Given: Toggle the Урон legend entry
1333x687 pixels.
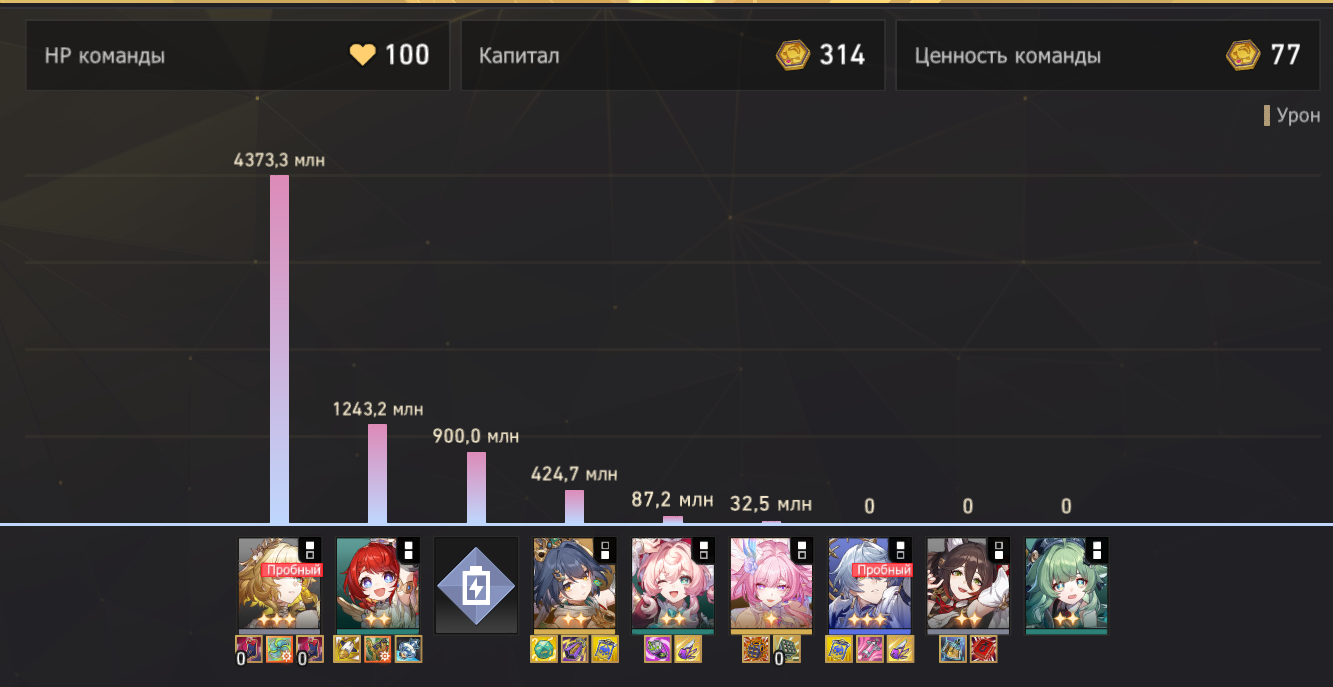Looking at the screenshot, I should pos(1293,115).
